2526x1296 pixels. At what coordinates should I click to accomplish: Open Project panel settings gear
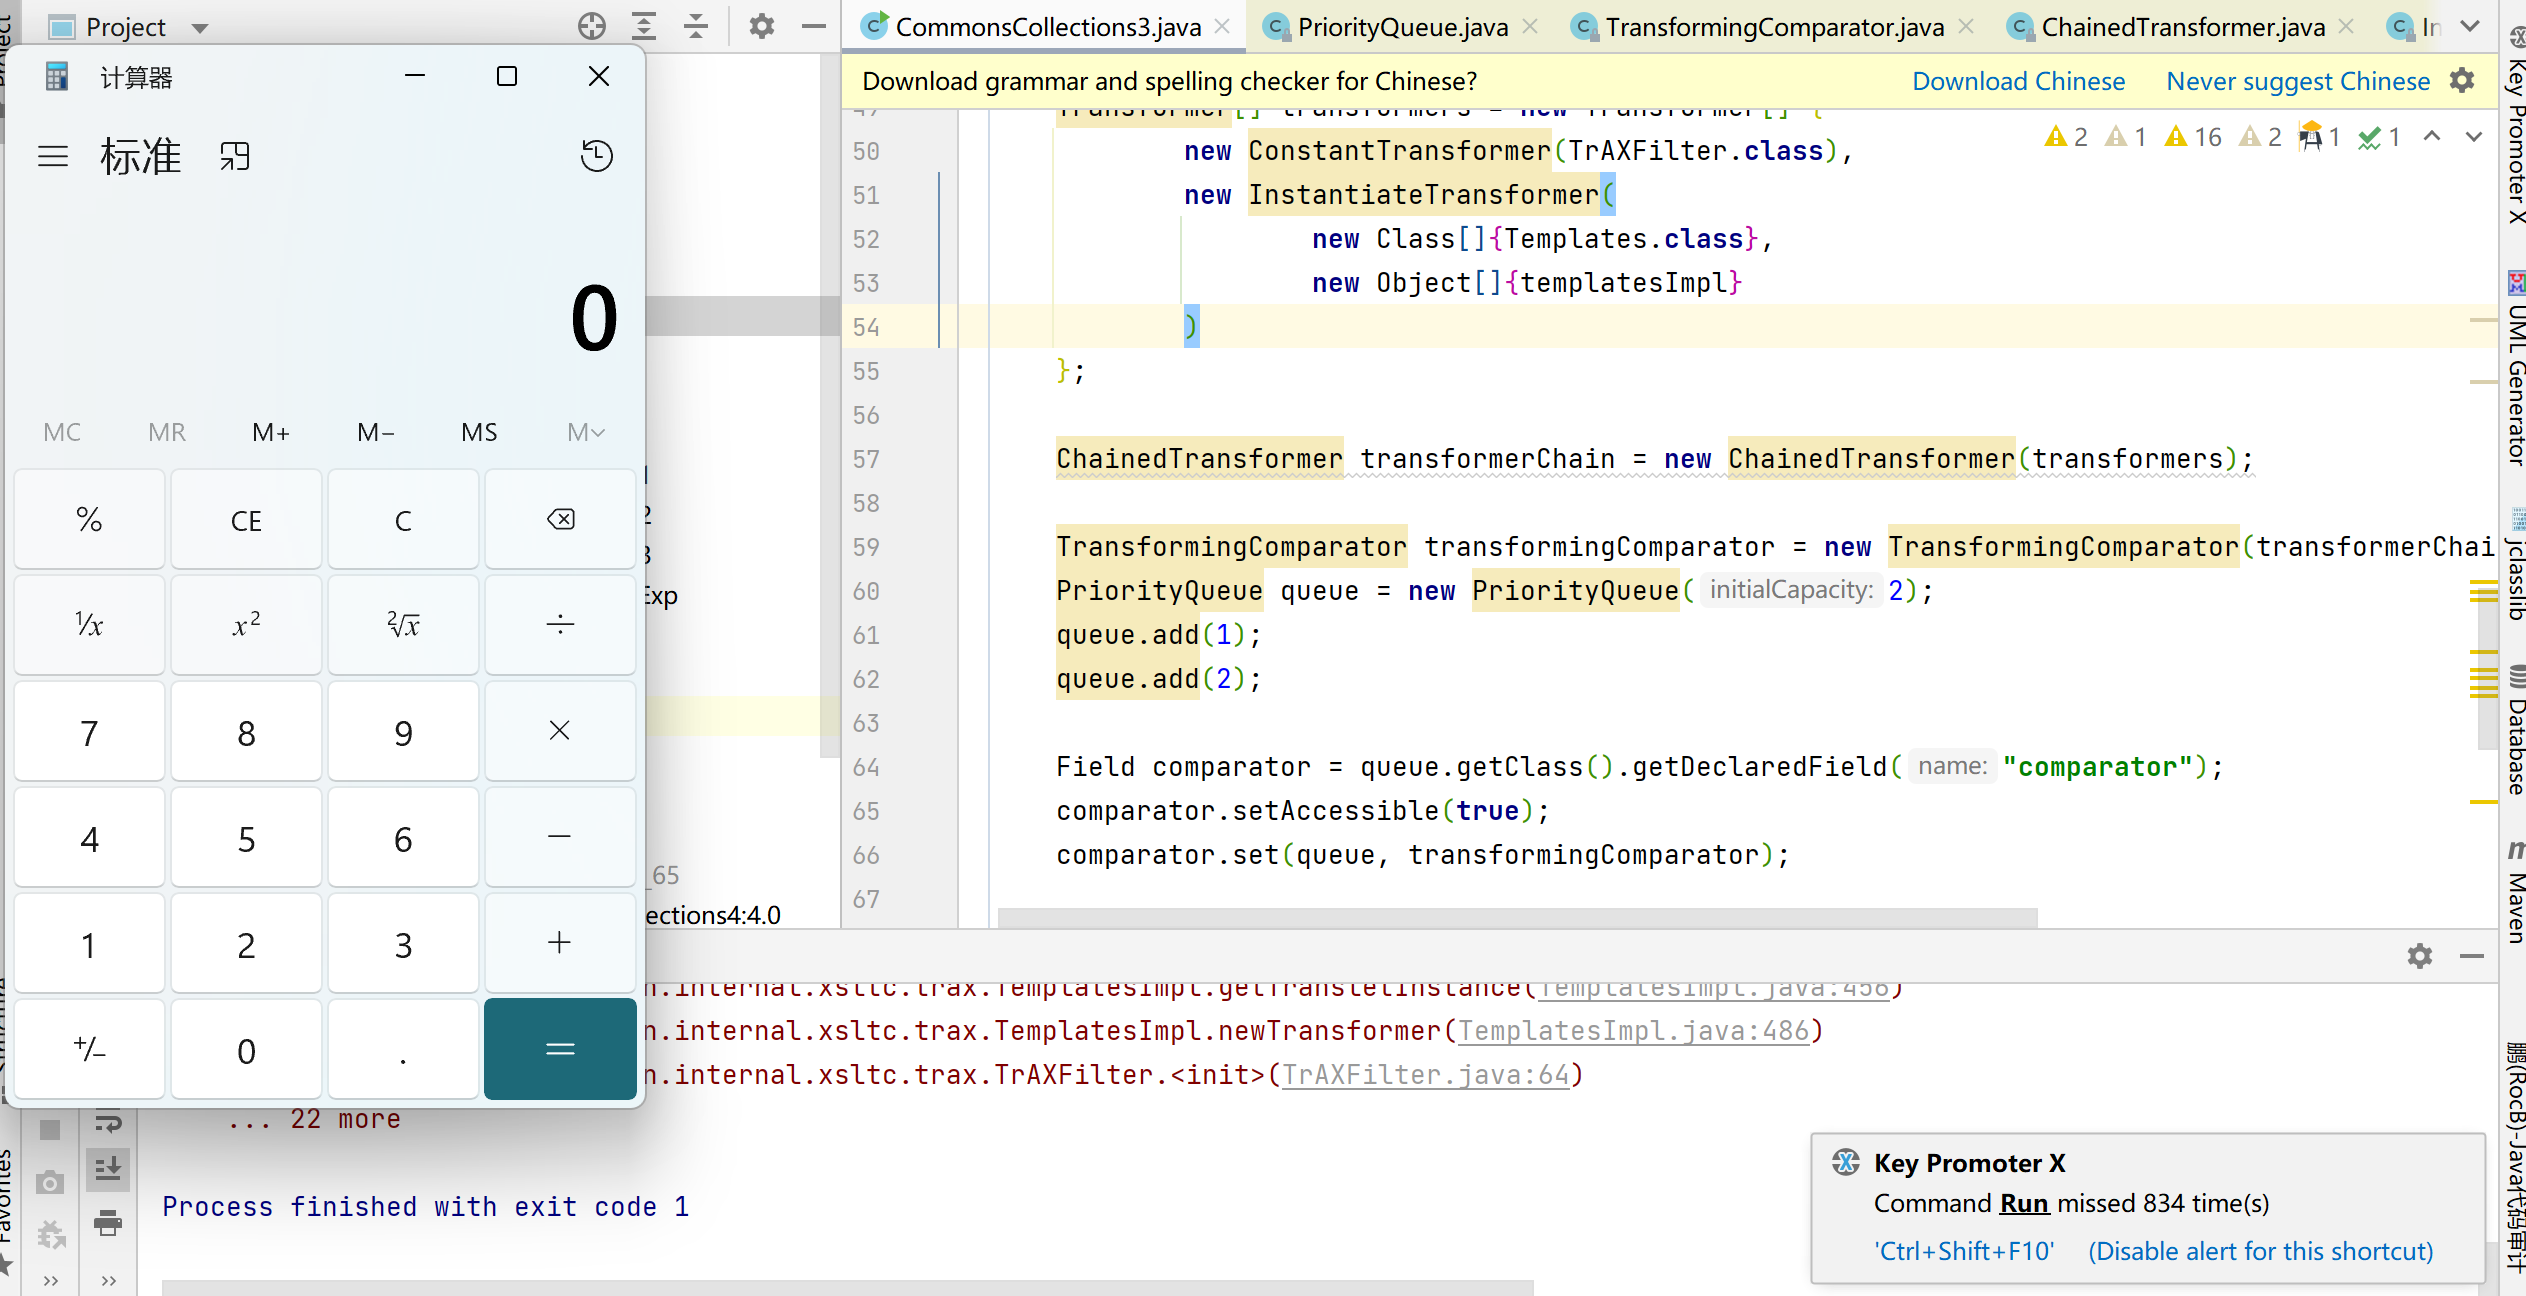click(762, 26)
